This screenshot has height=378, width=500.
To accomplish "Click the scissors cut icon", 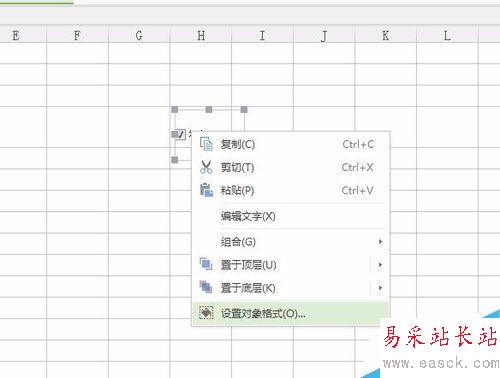I will click(206, 167).
